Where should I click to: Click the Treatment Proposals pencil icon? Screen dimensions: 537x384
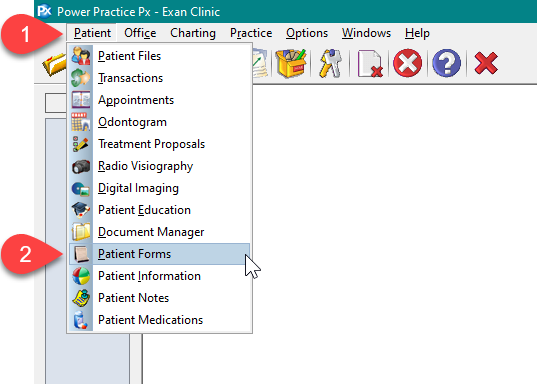point(81,144)
